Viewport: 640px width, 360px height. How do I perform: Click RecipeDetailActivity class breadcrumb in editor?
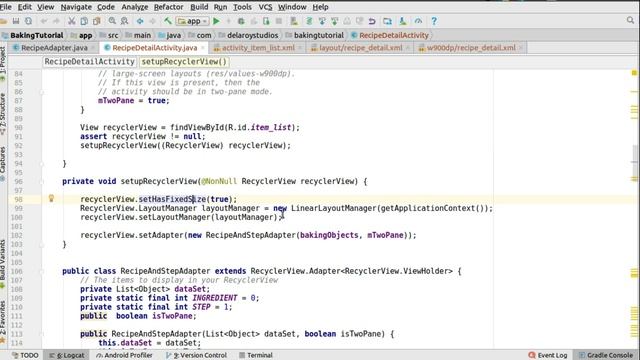[89, 62]
